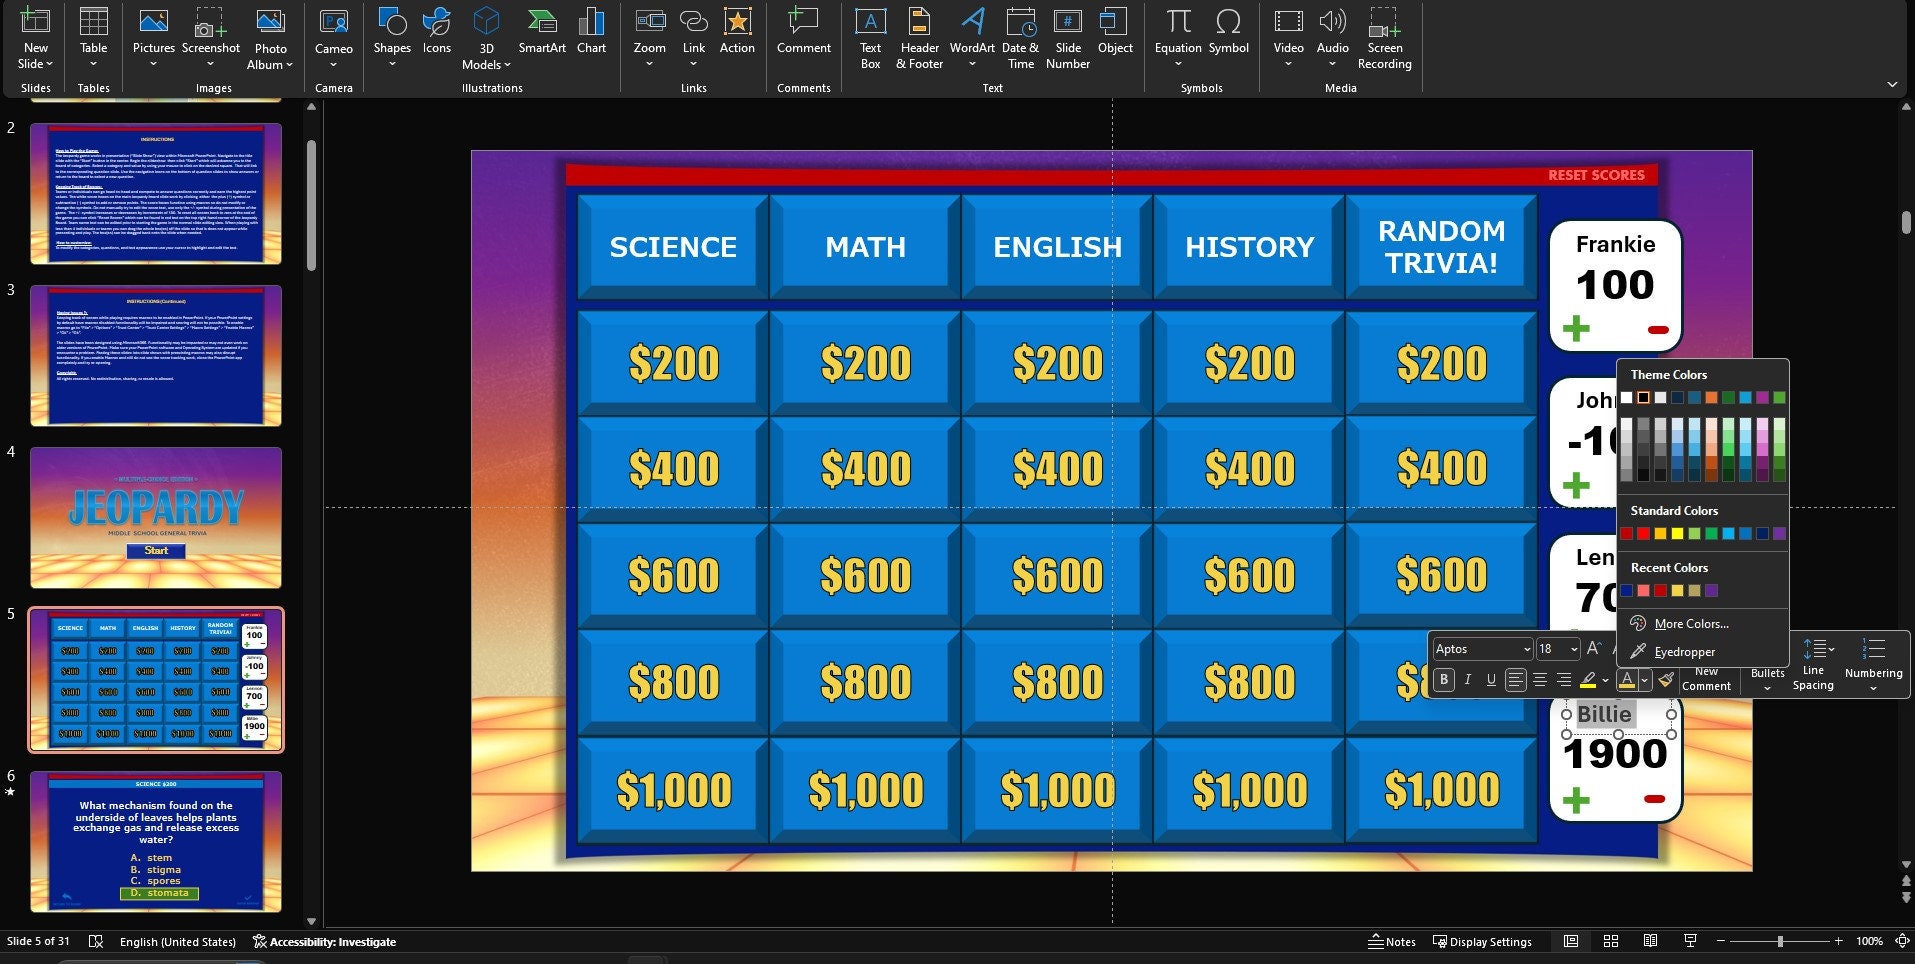Insert a 3D Model
The image size is (1915, 964).
click(486, 40)
